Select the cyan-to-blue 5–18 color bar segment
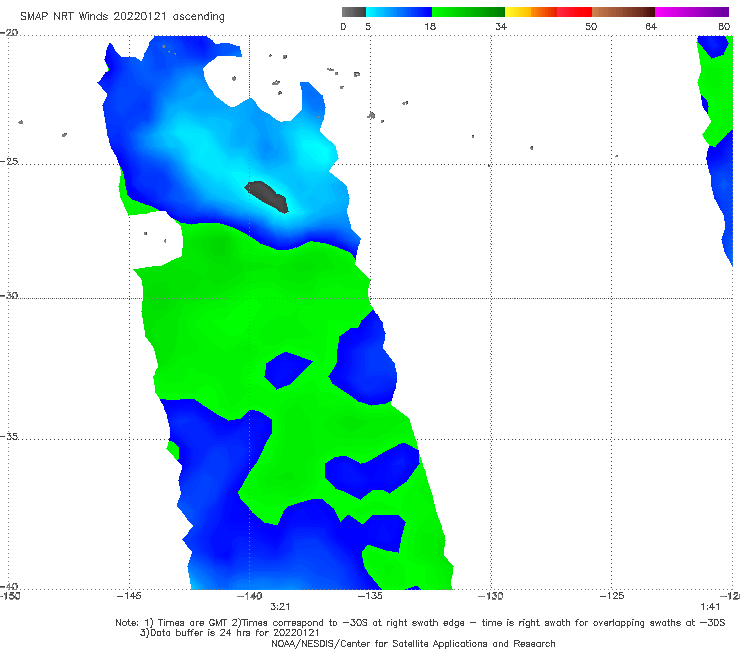Image resolution: width=740 pixels, height=650 pixels. pyautogui.click(x=399, y=12)
